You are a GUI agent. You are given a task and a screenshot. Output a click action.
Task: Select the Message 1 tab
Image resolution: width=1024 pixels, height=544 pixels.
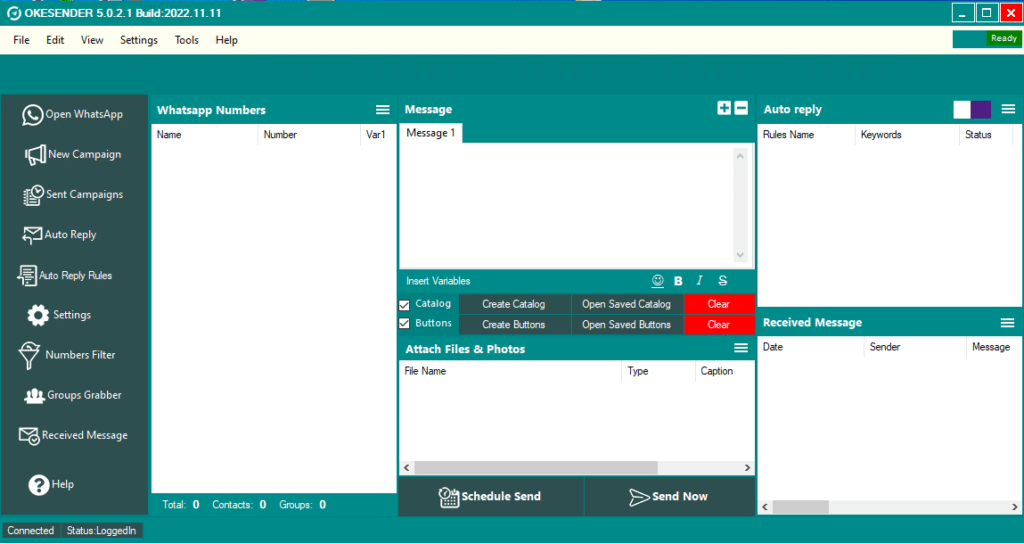[430, 133]
